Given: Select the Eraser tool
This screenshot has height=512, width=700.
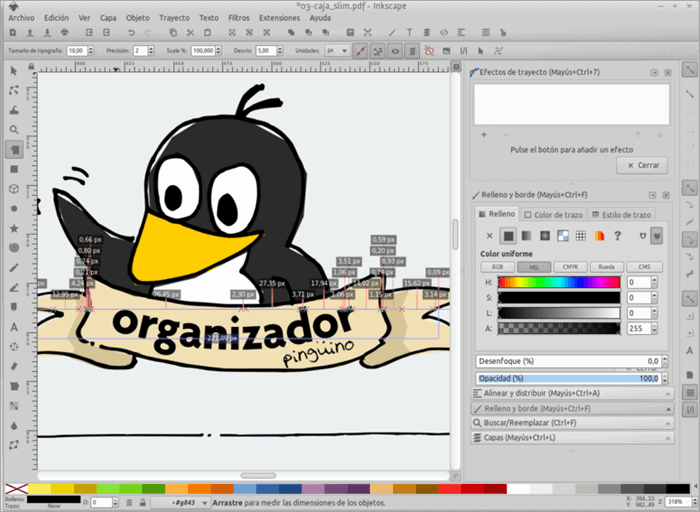Looking at the screenshot, I should point(14,366).
